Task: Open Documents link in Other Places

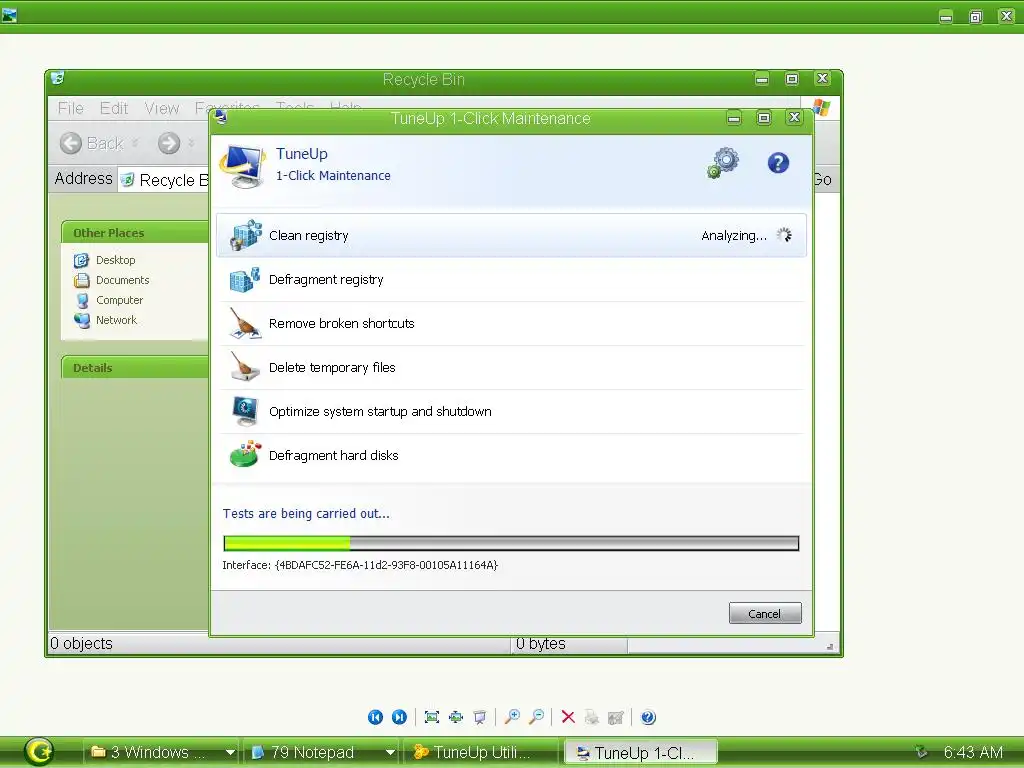Action: coord(122,280)
